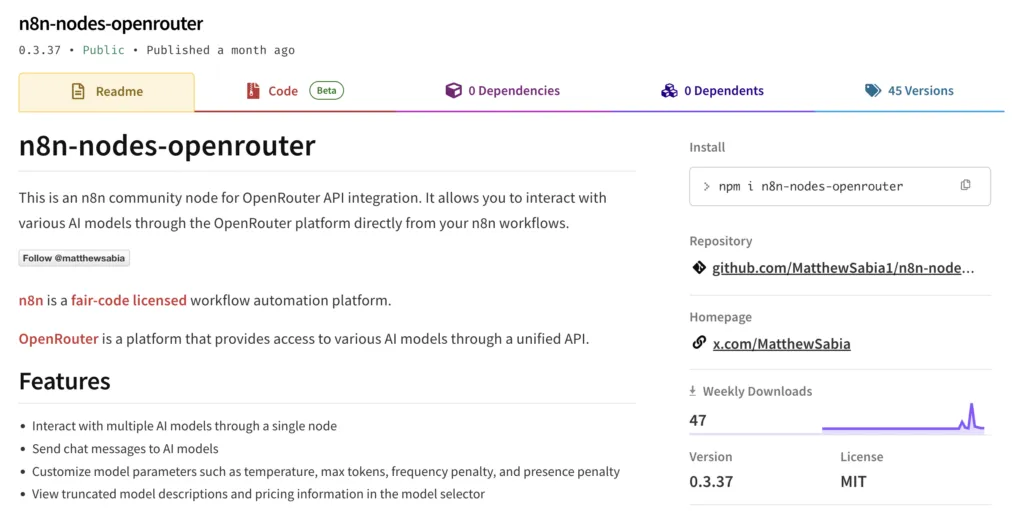1024x511 pixels.
Task: Show the 45 Versions tab
Action: (920, 91)
